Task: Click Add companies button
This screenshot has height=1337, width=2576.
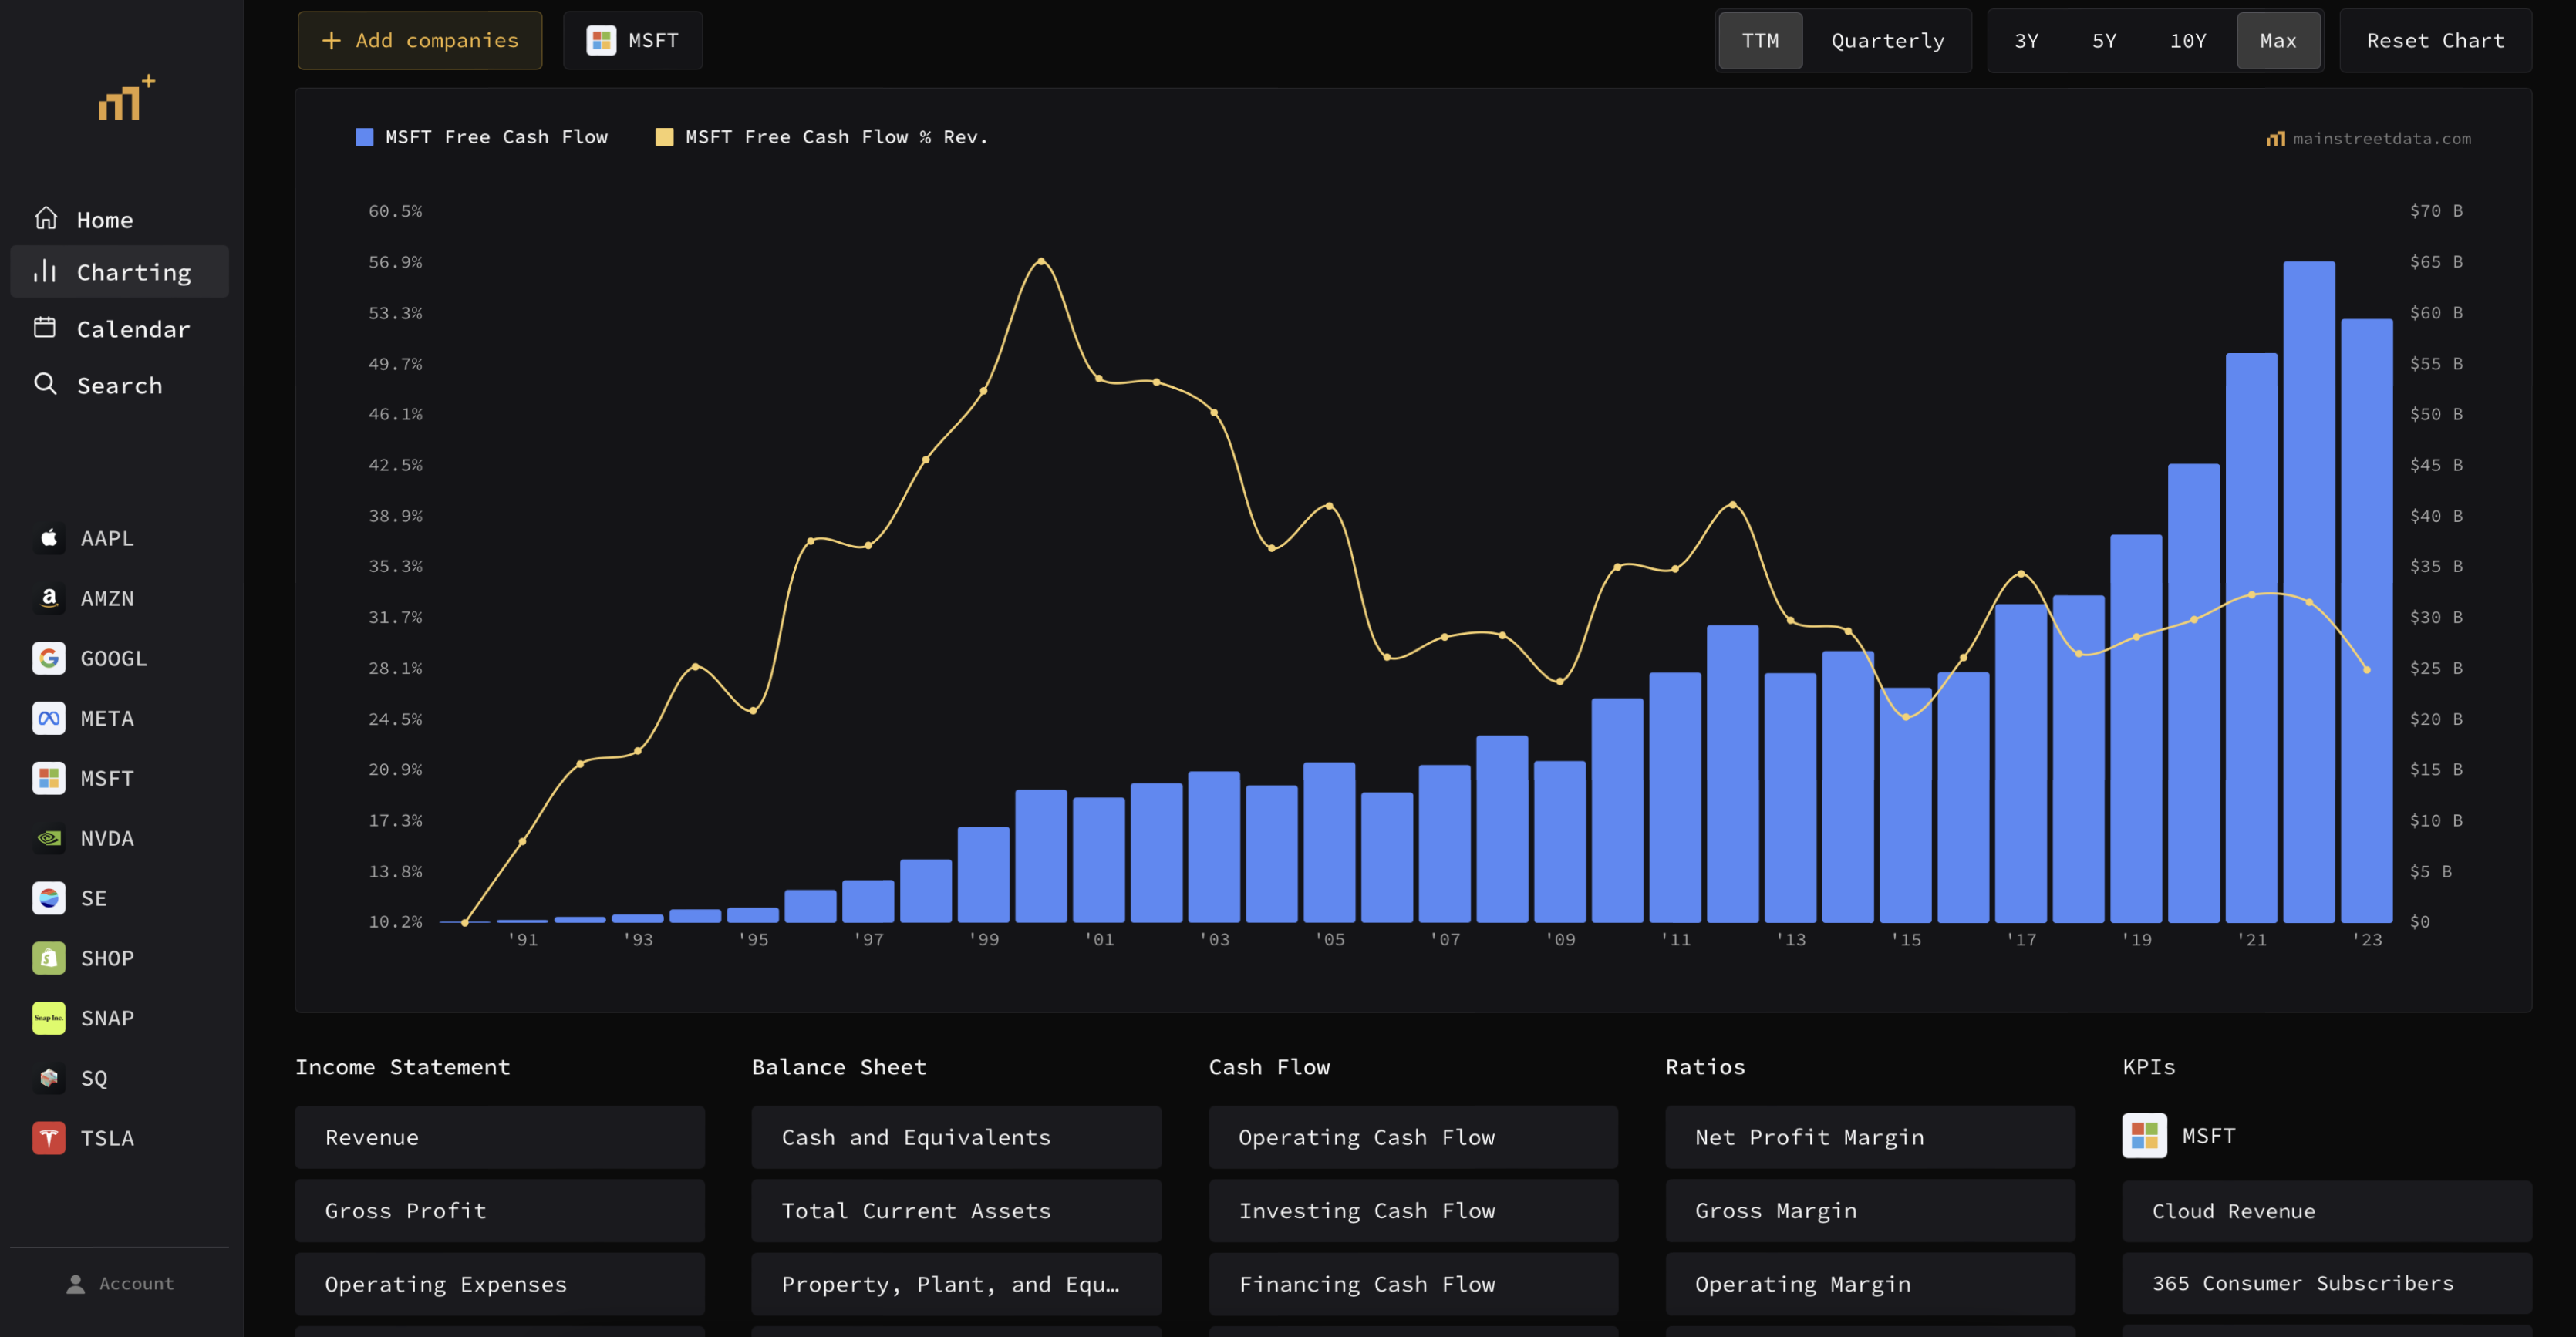Action: pos(420,41)
